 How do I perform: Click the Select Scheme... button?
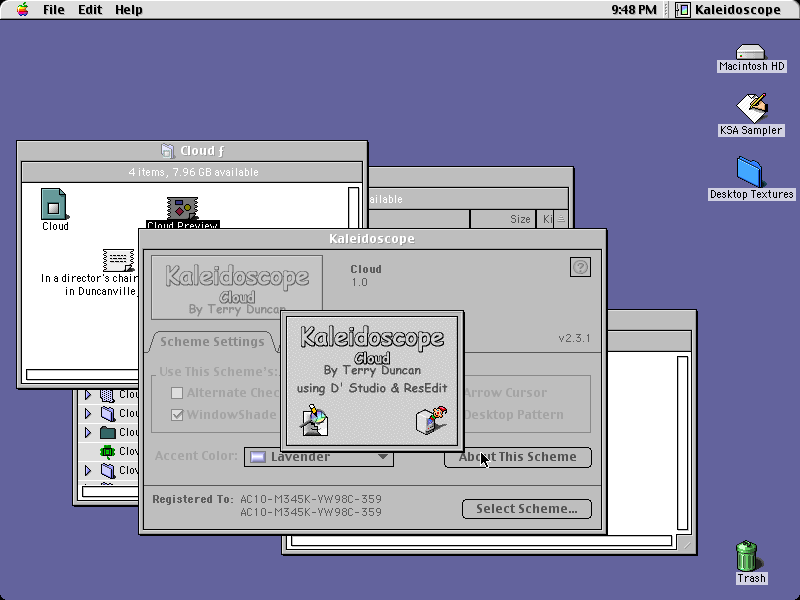527,509
